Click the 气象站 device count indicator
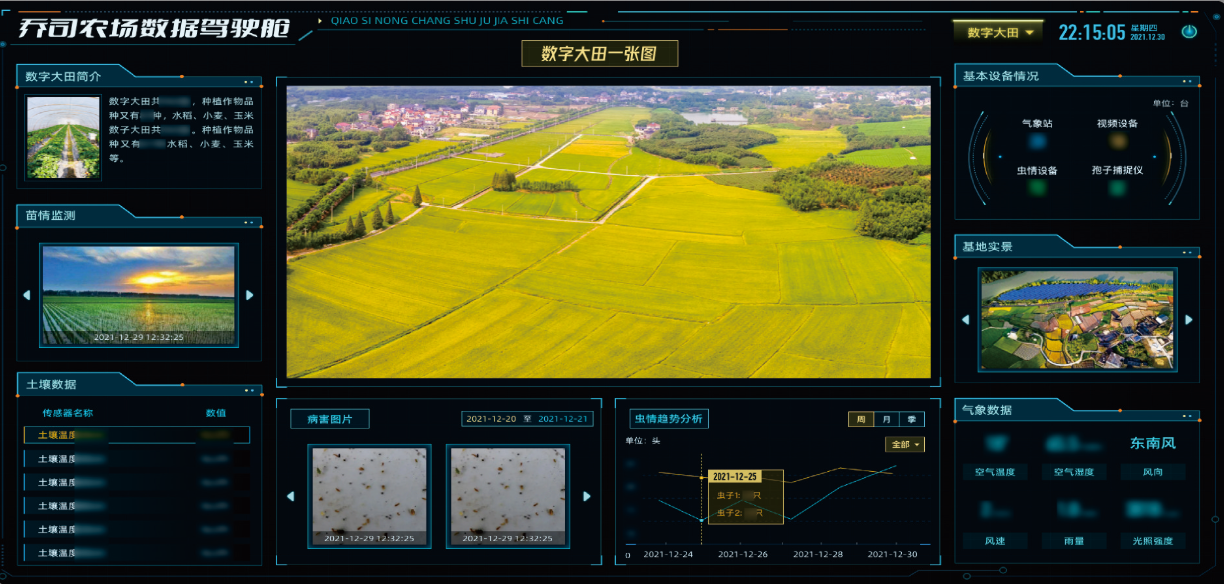Viewport: 1224px width, 584px height. 1037,142
